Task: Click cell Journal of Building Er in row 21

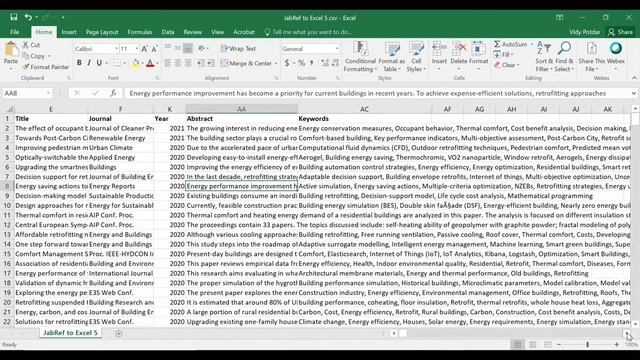Action: pos(121,312)
